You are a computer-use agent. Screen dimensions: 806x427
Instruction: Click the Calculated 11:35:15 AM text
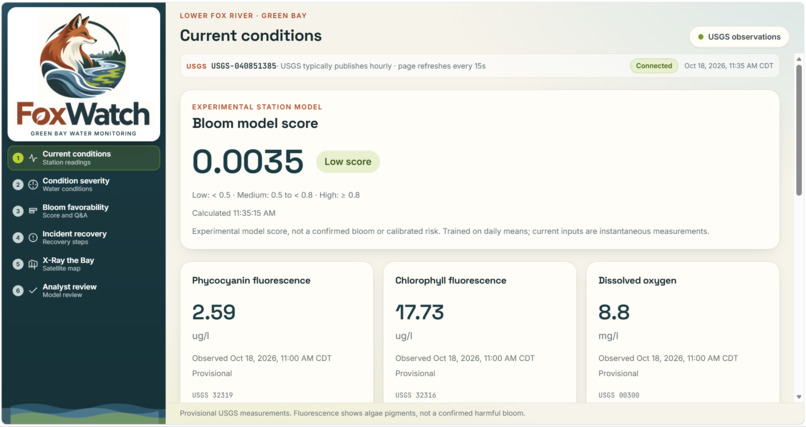234,213
